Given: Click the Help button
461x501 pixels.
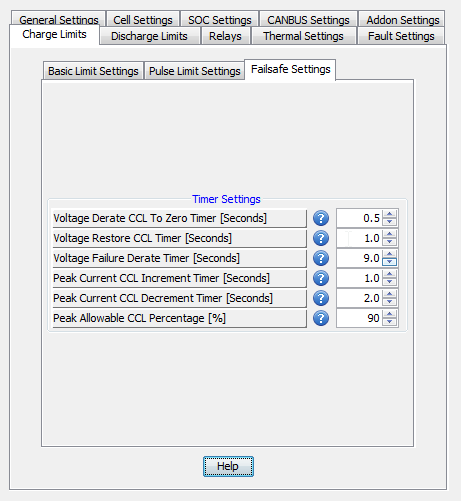Looking at the screenshot, I should 228,466.
